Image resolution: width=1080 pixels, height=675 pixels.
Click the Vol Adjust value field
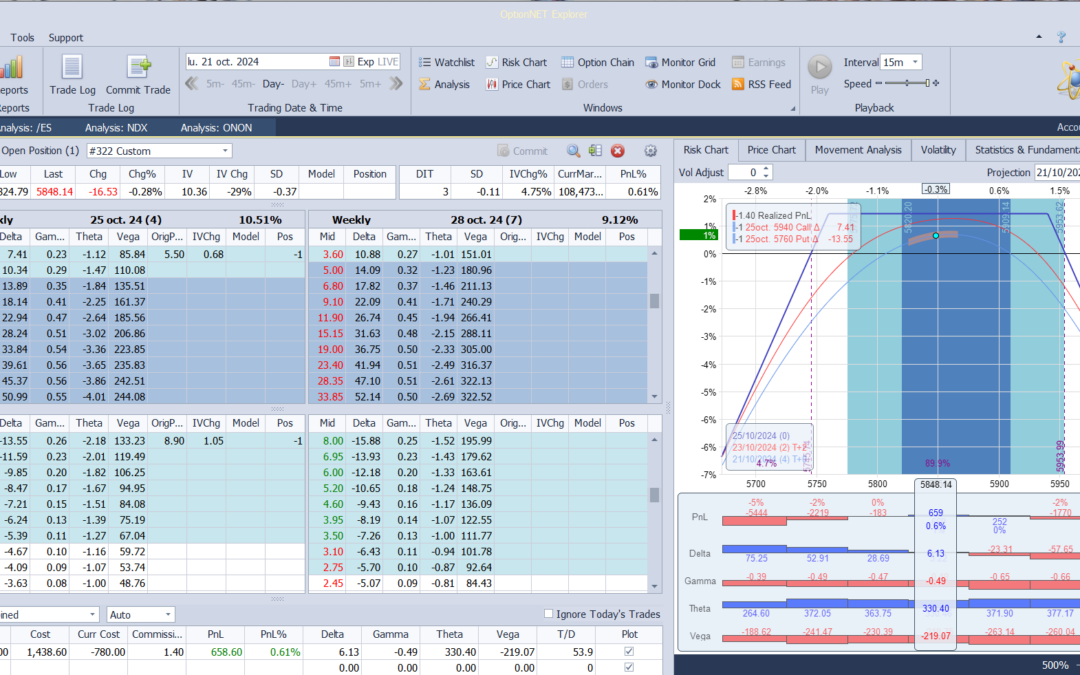745,172
